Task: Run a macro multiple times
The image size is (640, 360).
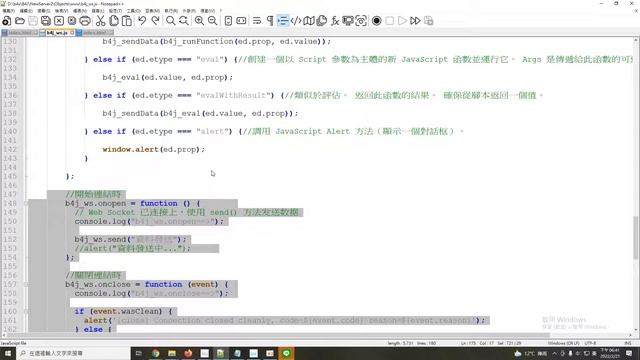Action: (x=415, y=21)
